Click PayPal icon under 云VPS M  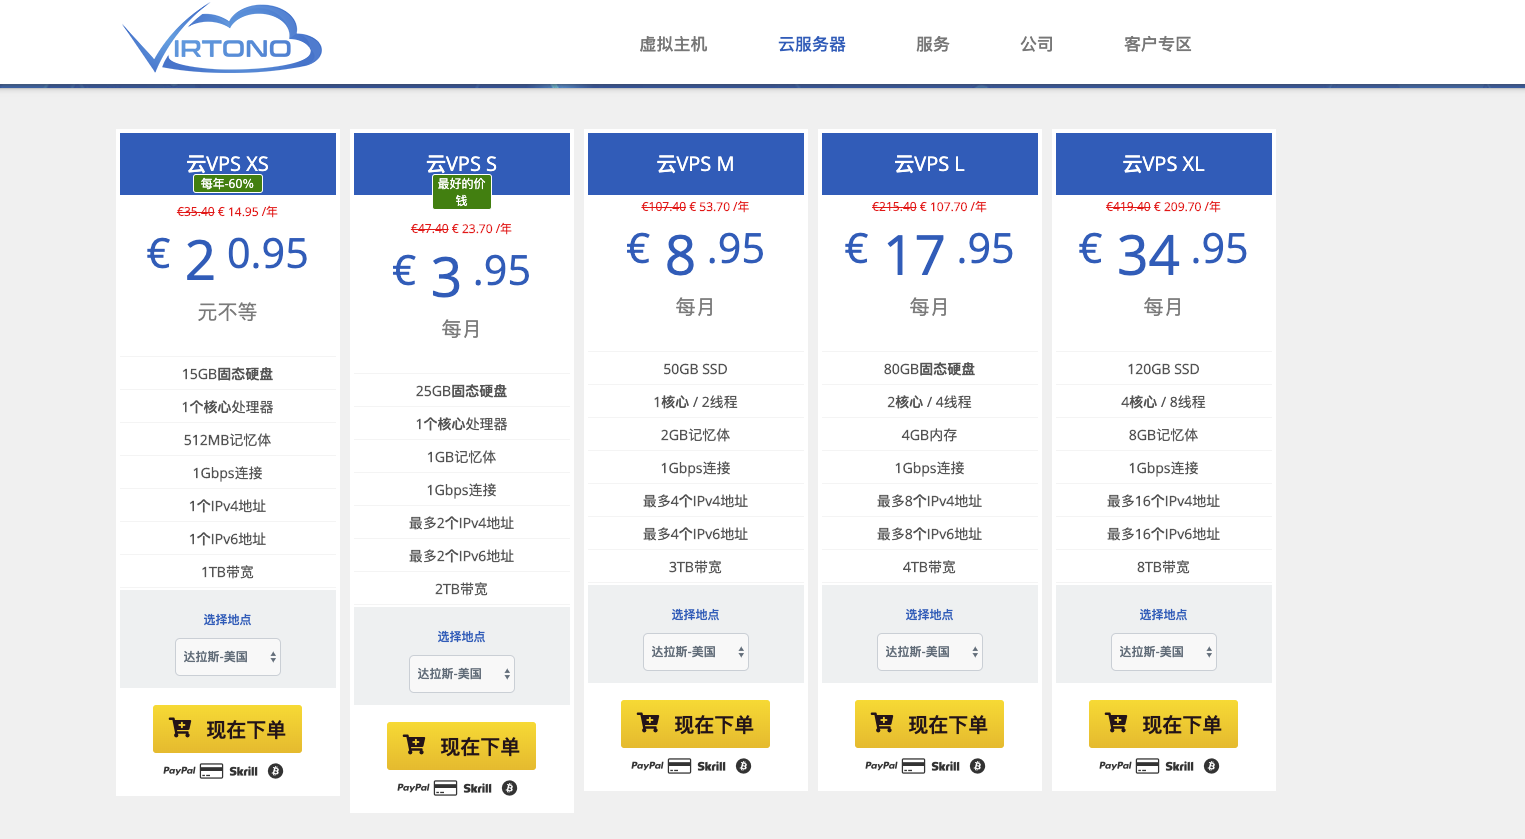pyautogui.click(x=647, y=766)
